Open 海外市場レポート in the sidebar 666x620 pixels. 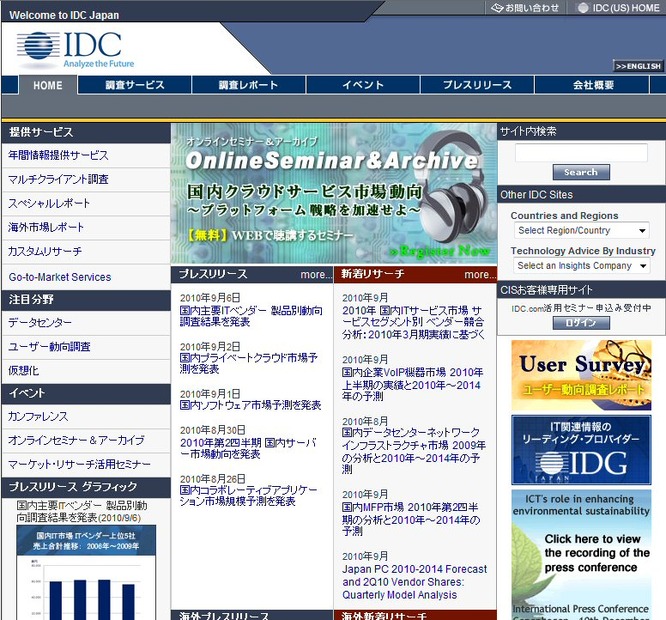(x=46, y=227)
